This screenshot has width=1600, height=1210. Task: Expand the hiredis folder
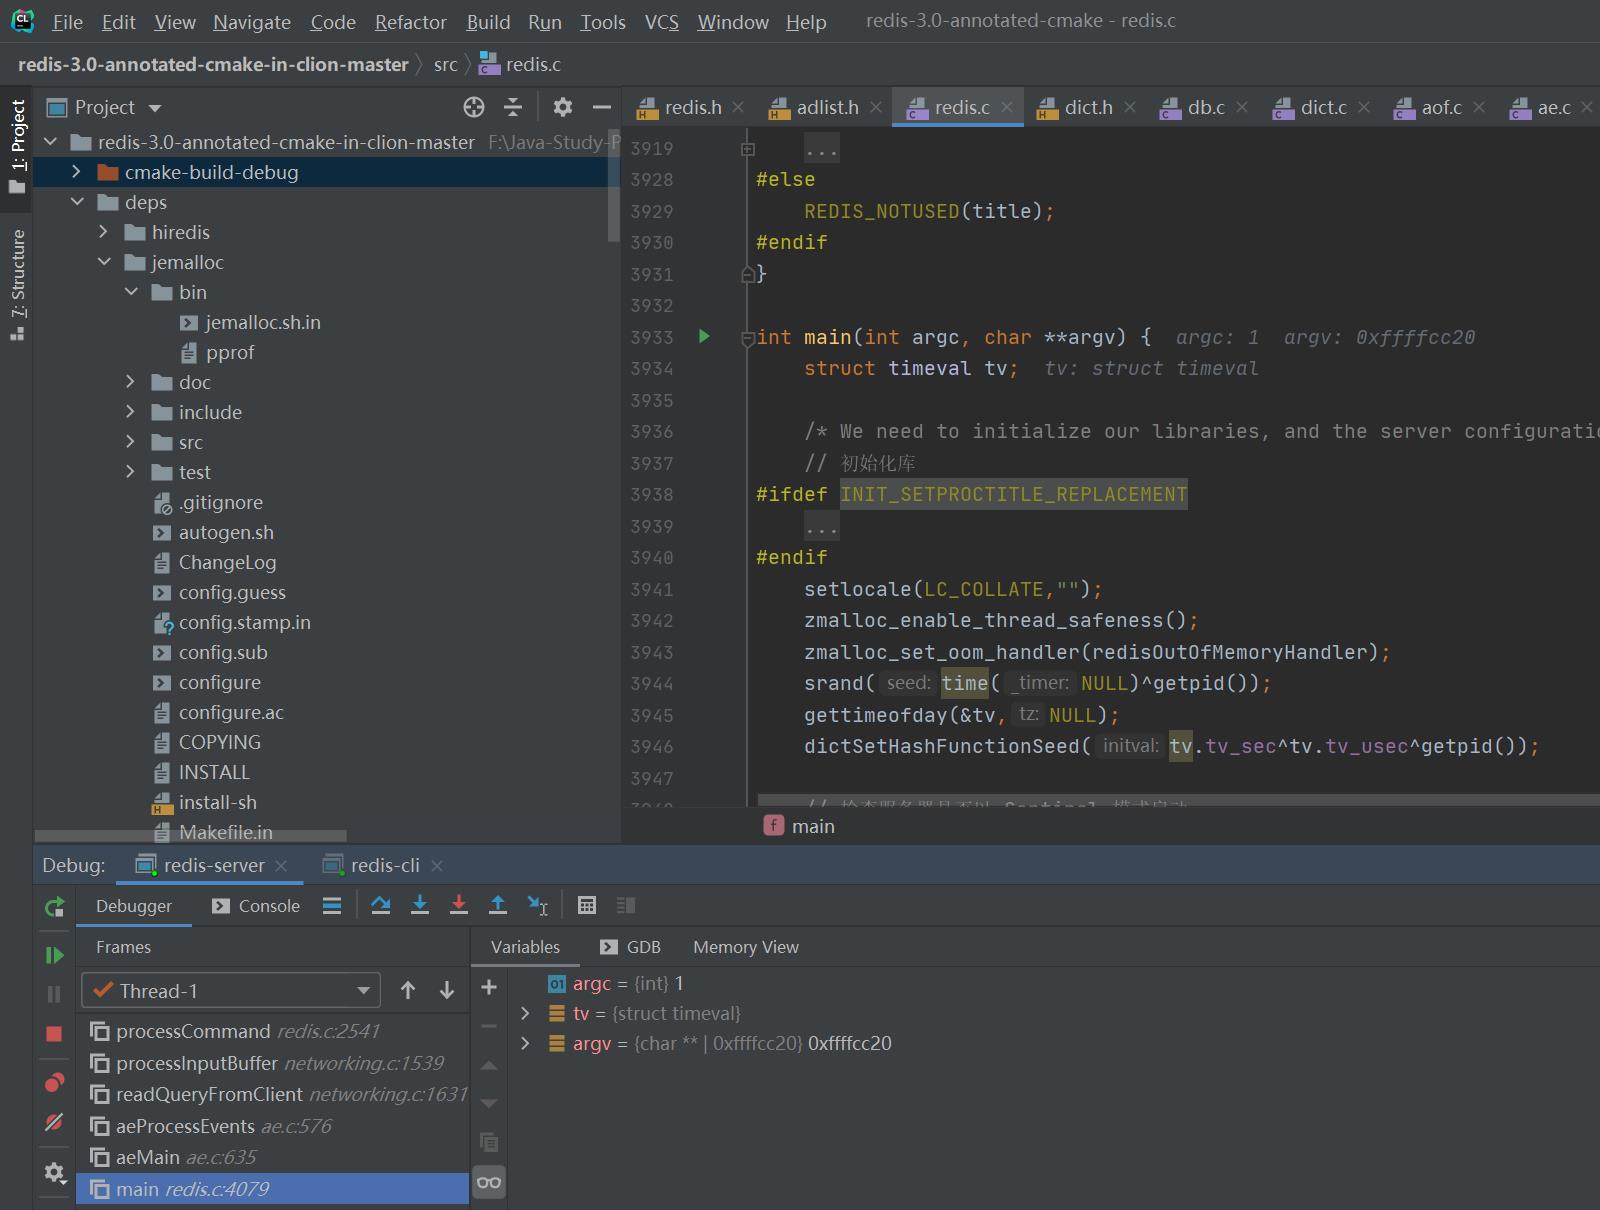(x=103, y=232)
